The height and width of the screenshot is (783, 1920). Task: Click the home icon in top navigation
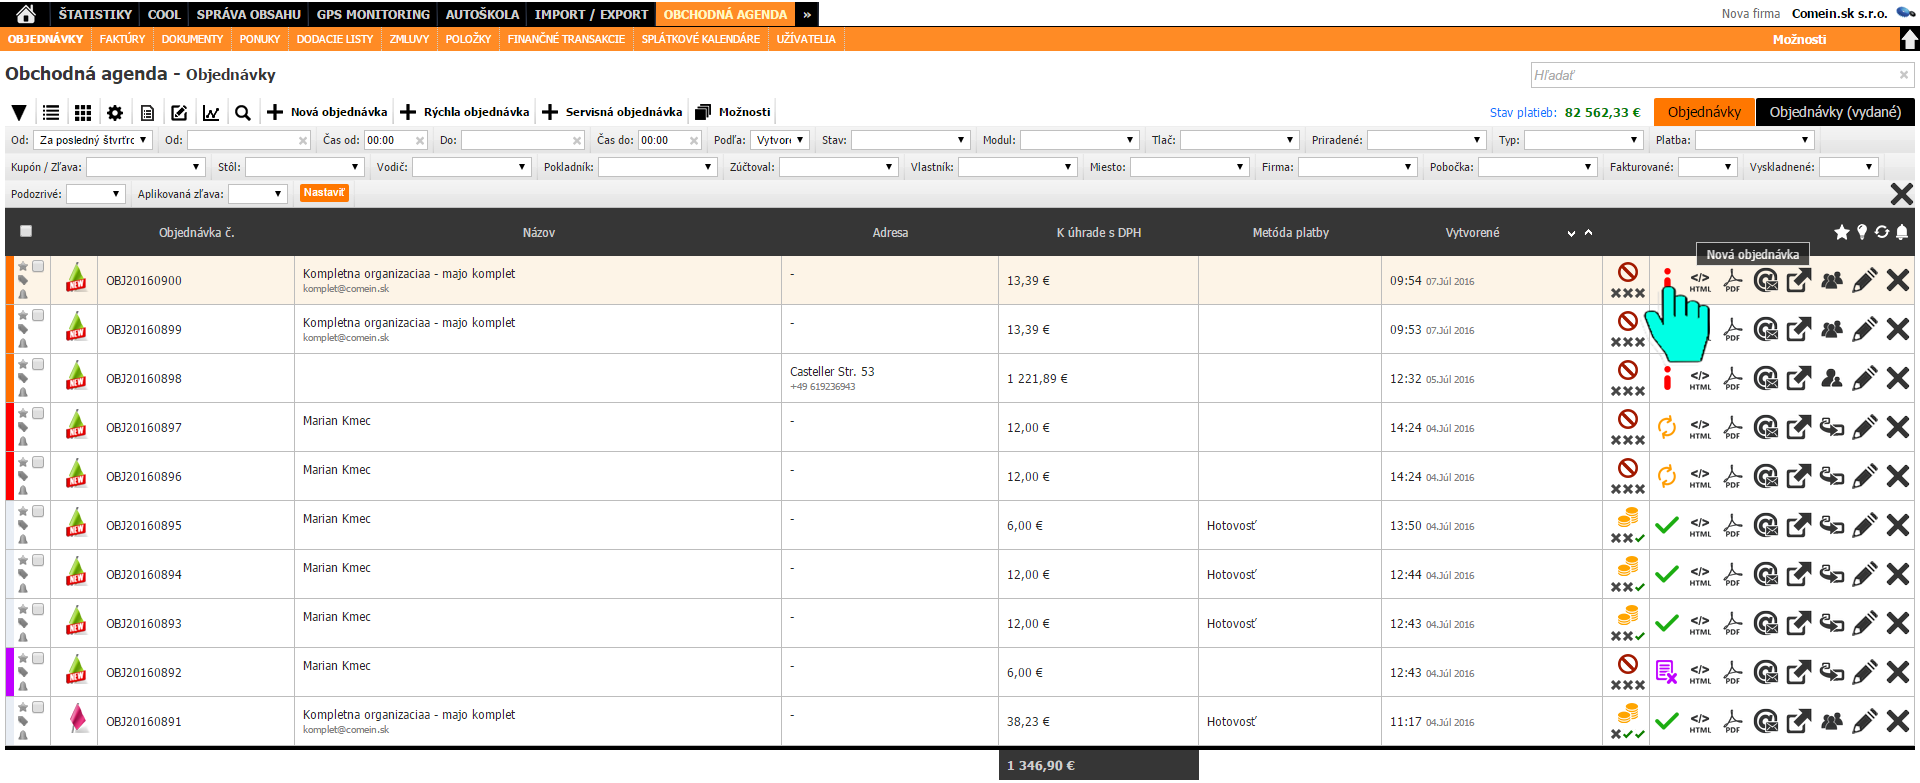coord(26,14)
